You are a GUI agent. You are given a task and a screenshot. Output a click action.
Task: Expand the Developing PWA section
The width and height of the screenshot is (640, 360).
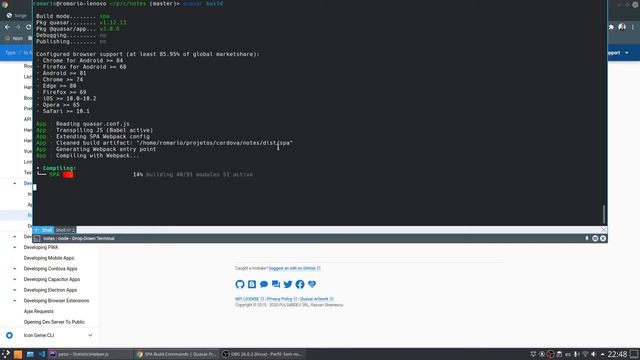tap(15, 247)
